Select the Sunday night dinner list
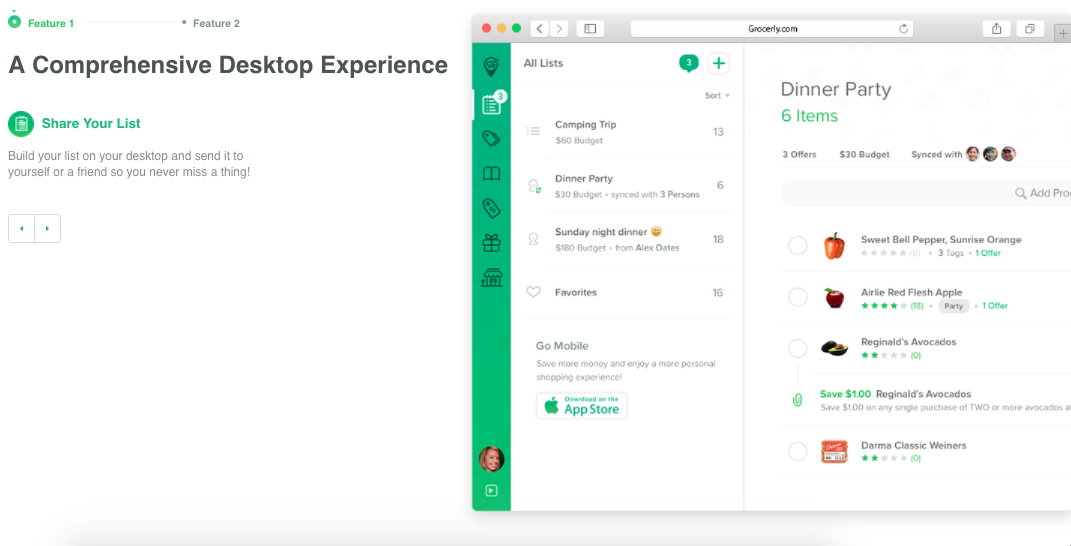This screenshot has height=546, width=1071. click(x=627, y=239)
